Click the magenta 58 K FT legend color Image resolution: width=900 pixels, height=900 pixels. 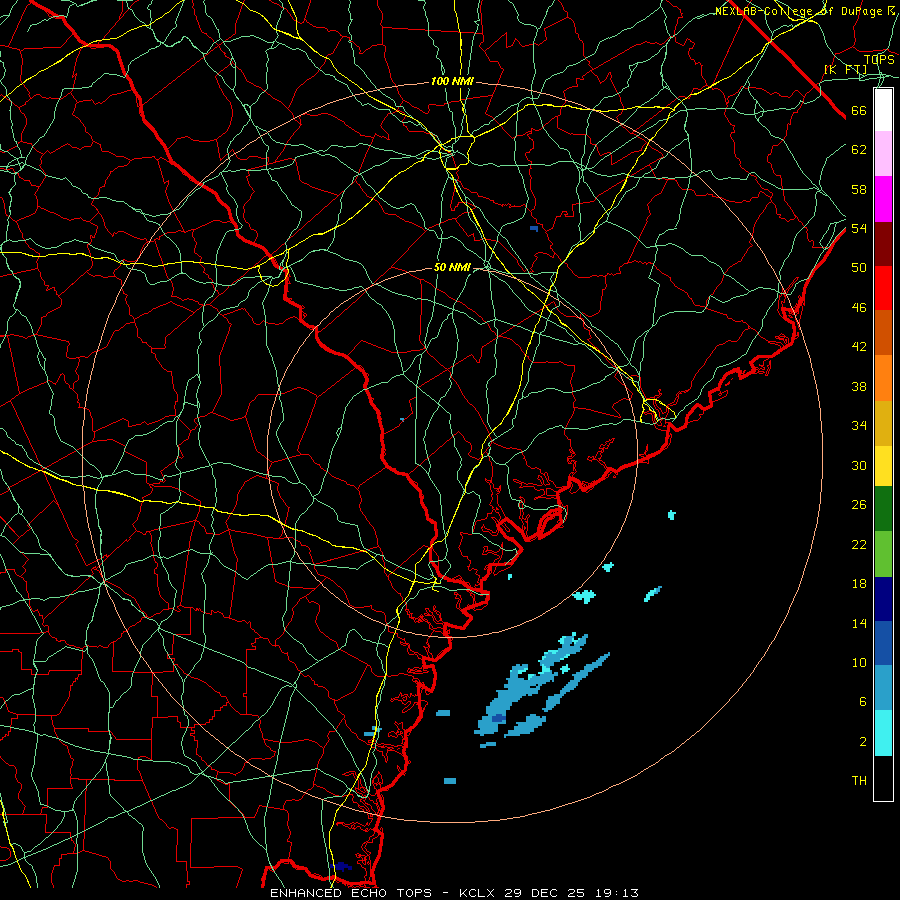(883, 199)
